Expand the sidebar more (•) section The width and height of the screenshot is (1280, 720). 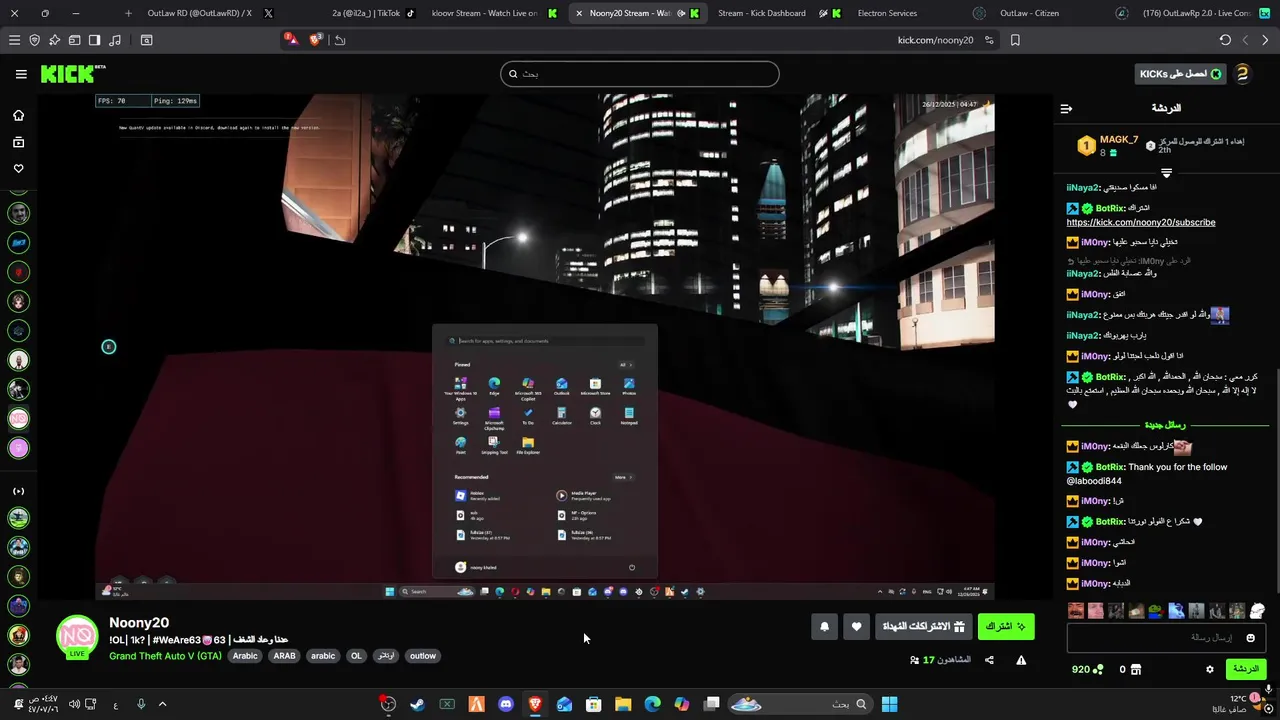(18, 491)
